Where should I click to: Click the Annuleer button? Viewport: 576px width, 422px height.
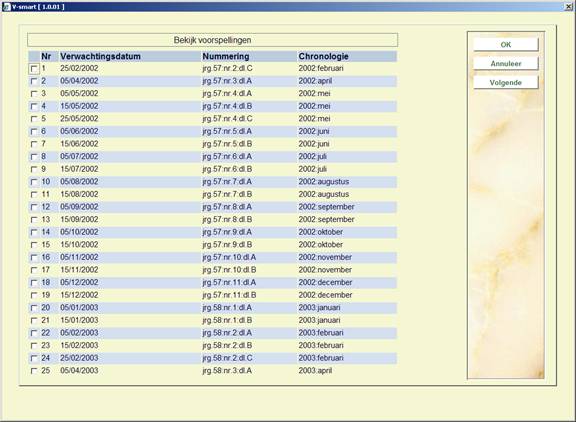pos(506,64)
